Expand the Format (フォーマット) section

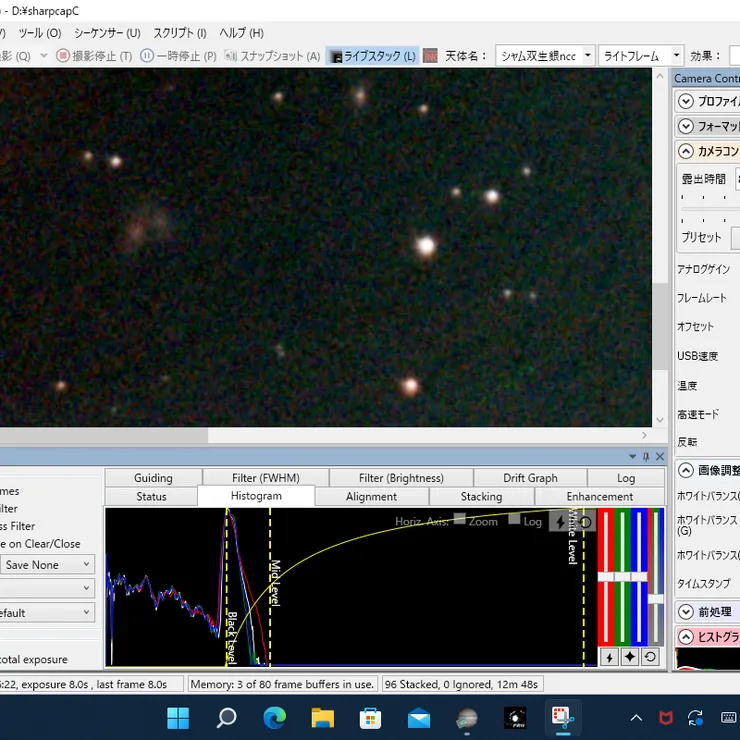[x=685, y=126]
